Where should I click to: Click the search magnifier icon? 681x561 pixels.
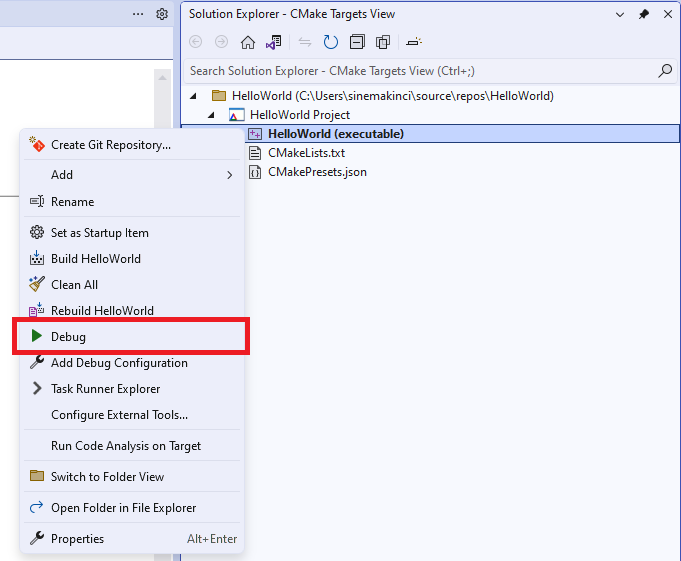coord(665,71)
